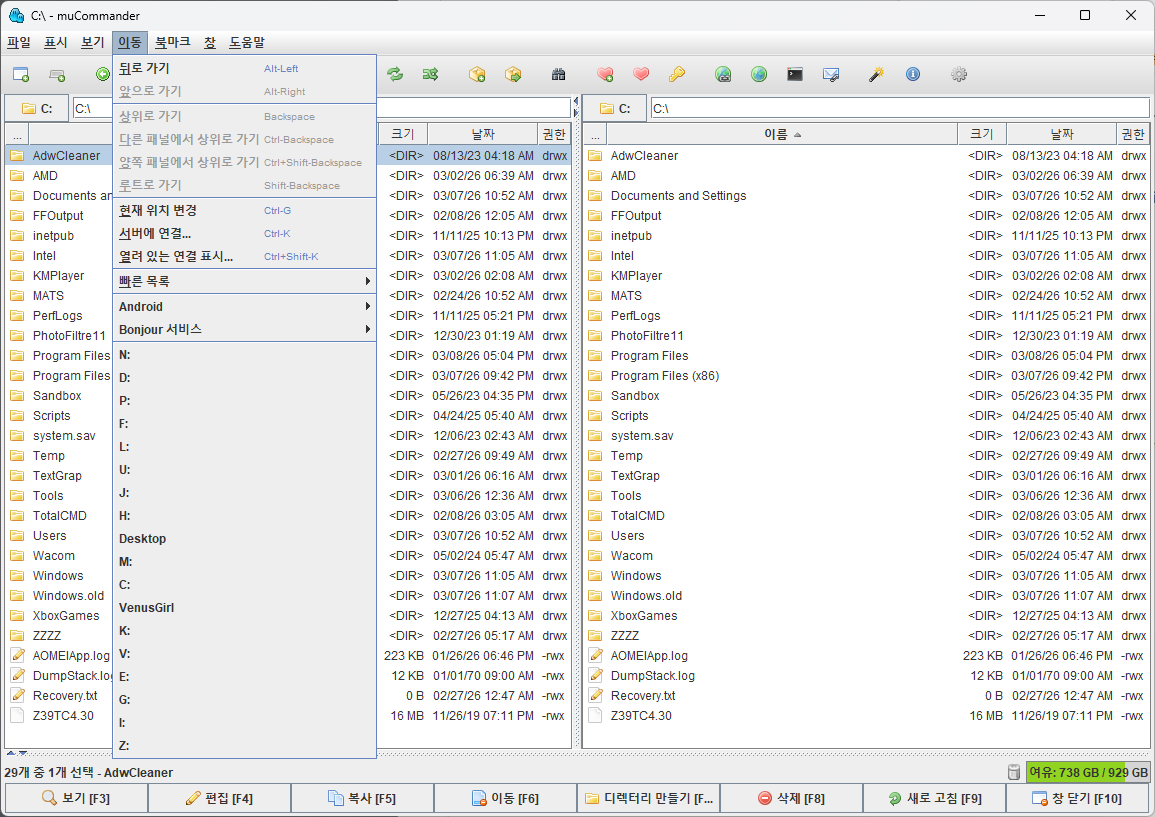Screen dimensions: 1155x817
Task: Click the 복사 [F5] button
Action: point(362,798)
